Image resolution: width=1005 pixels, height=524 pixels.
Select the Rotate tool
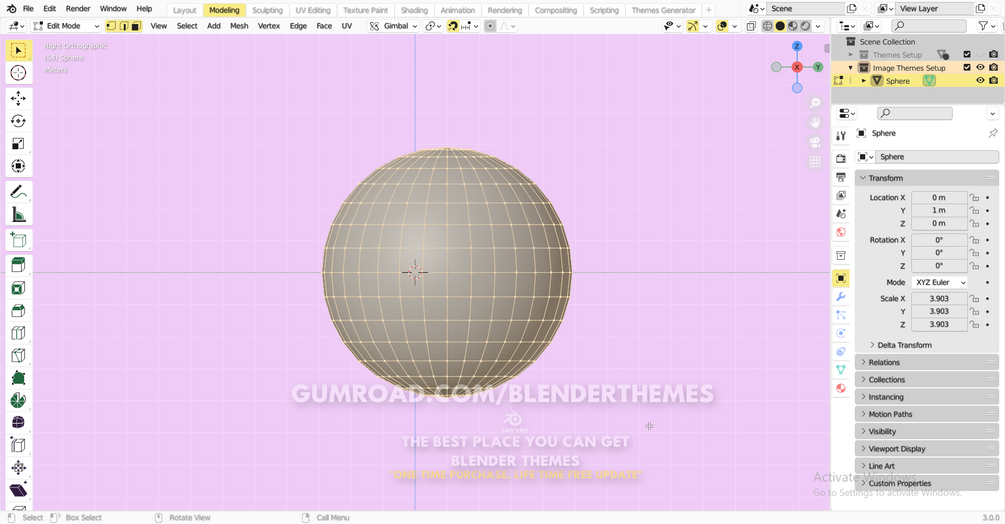coord(19,121)
